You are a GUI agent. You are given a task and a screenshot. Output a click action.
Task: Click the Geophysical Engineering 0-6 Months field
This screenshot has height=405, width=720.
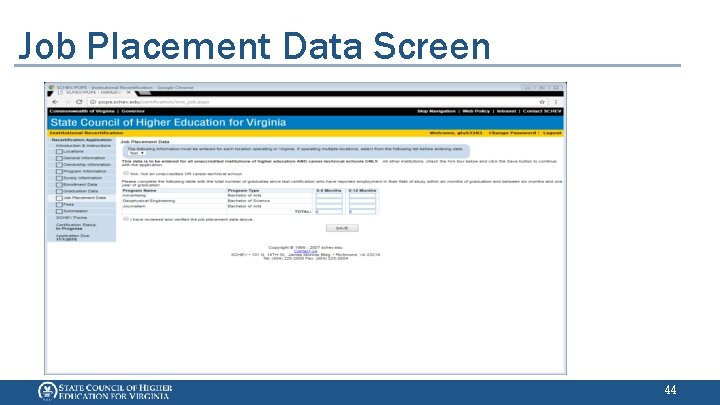(x=329, y=201)
